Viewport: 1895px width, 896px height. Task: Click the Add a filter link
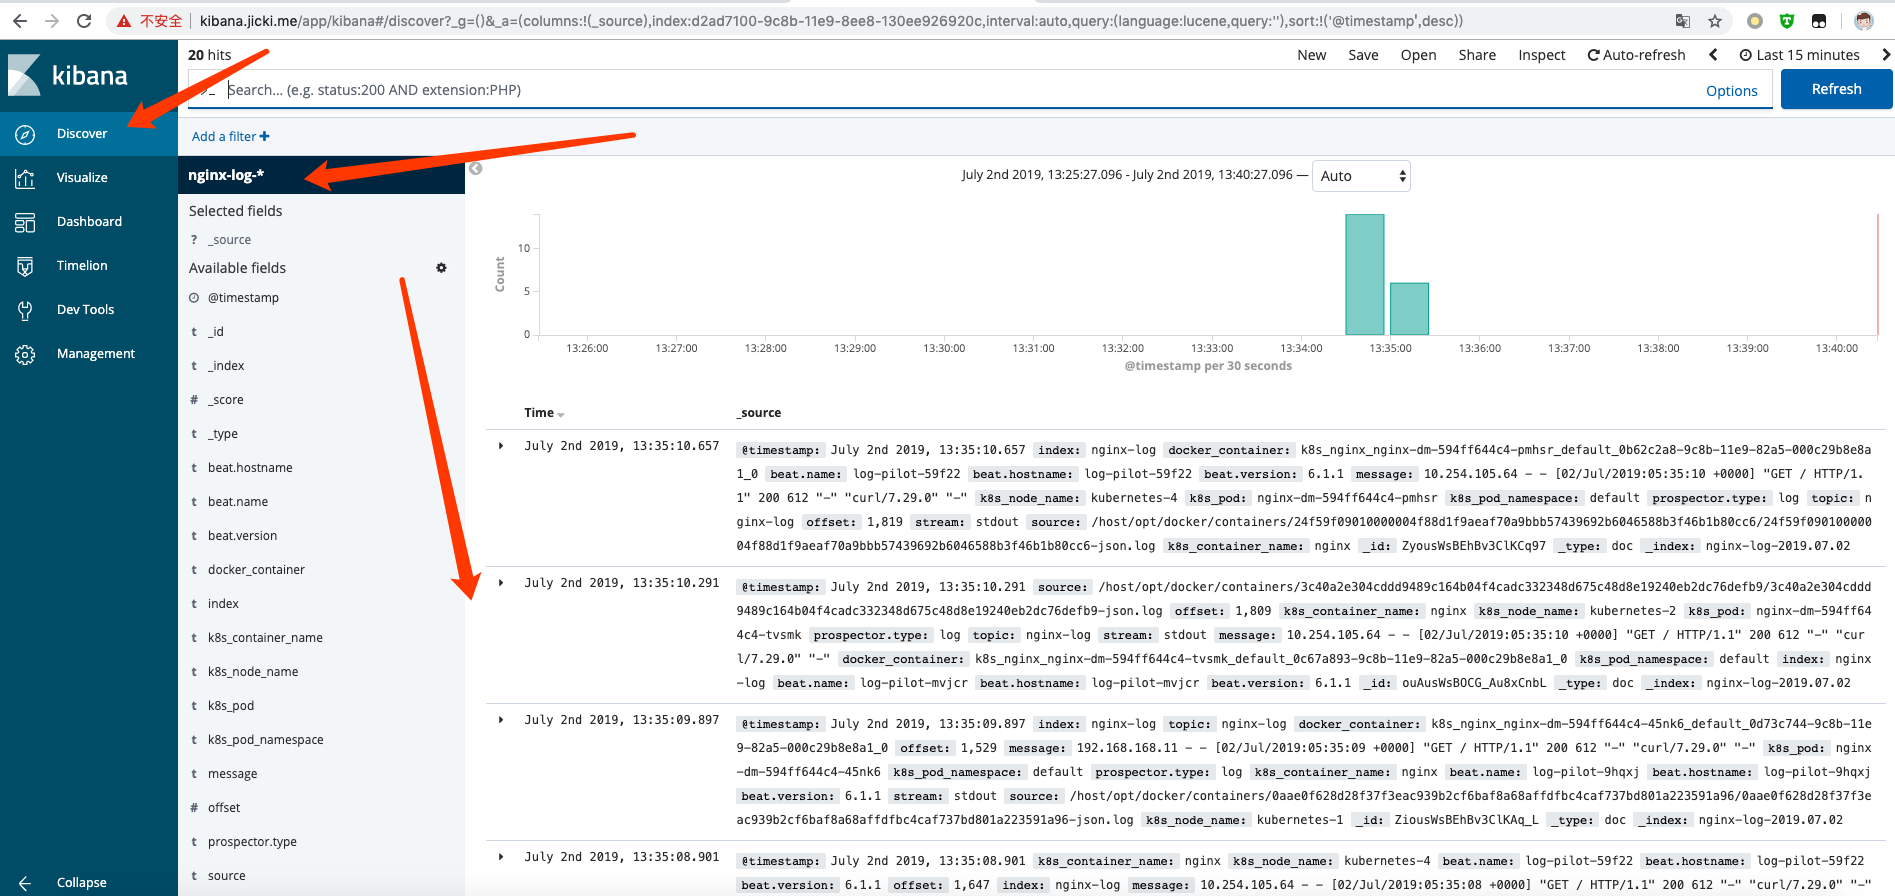[230, 136]
